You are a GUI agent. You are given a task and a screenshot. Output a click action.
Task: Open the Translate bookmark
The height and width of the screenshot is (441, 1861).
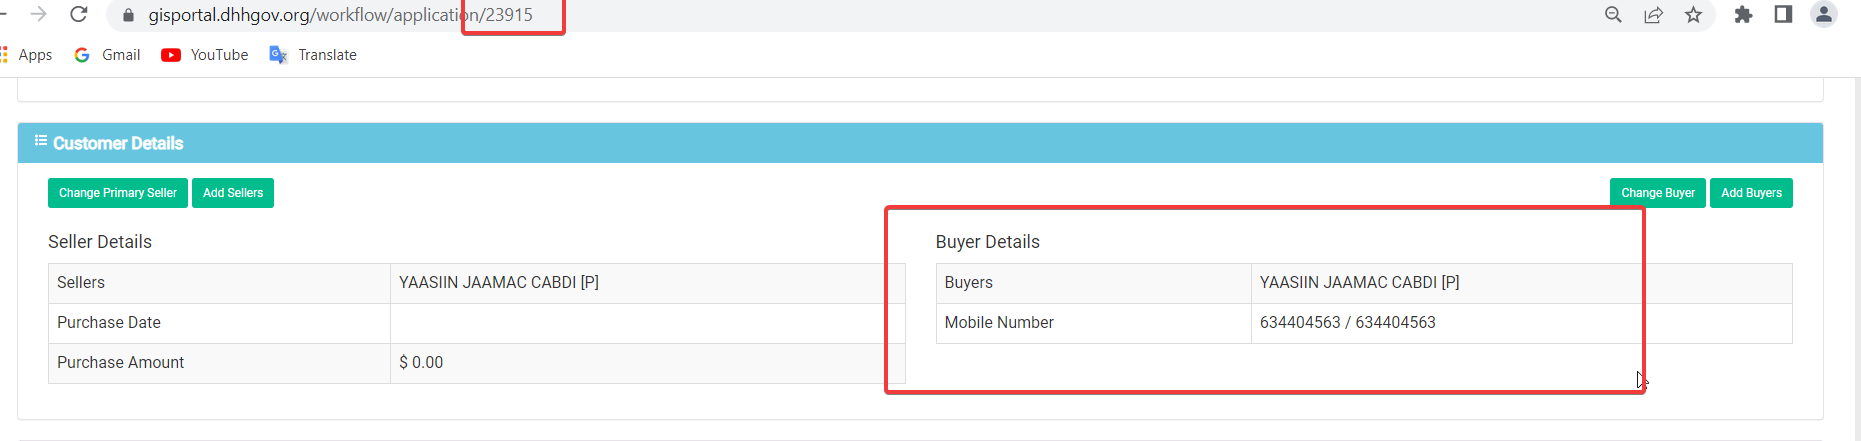[x=313, y=55]
